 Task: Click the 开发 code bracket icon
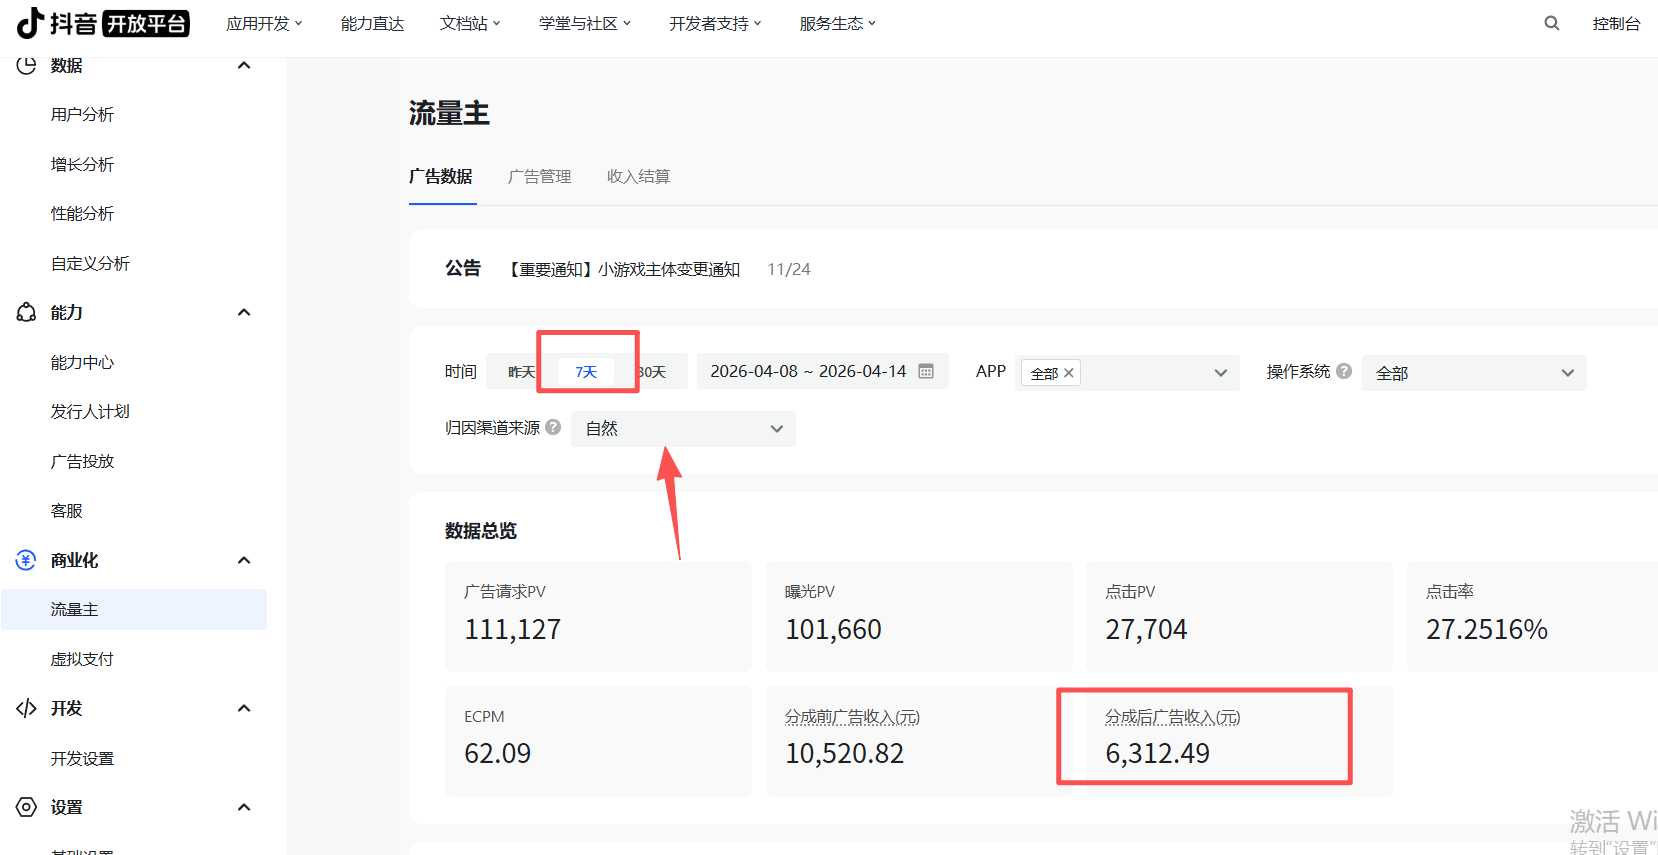(26, 708)
